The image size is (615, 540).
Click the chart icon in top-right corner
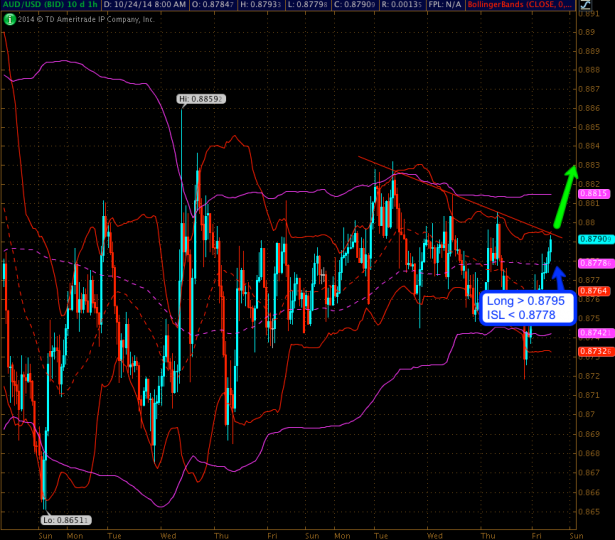pyautogui.click(x=607, y=6)
